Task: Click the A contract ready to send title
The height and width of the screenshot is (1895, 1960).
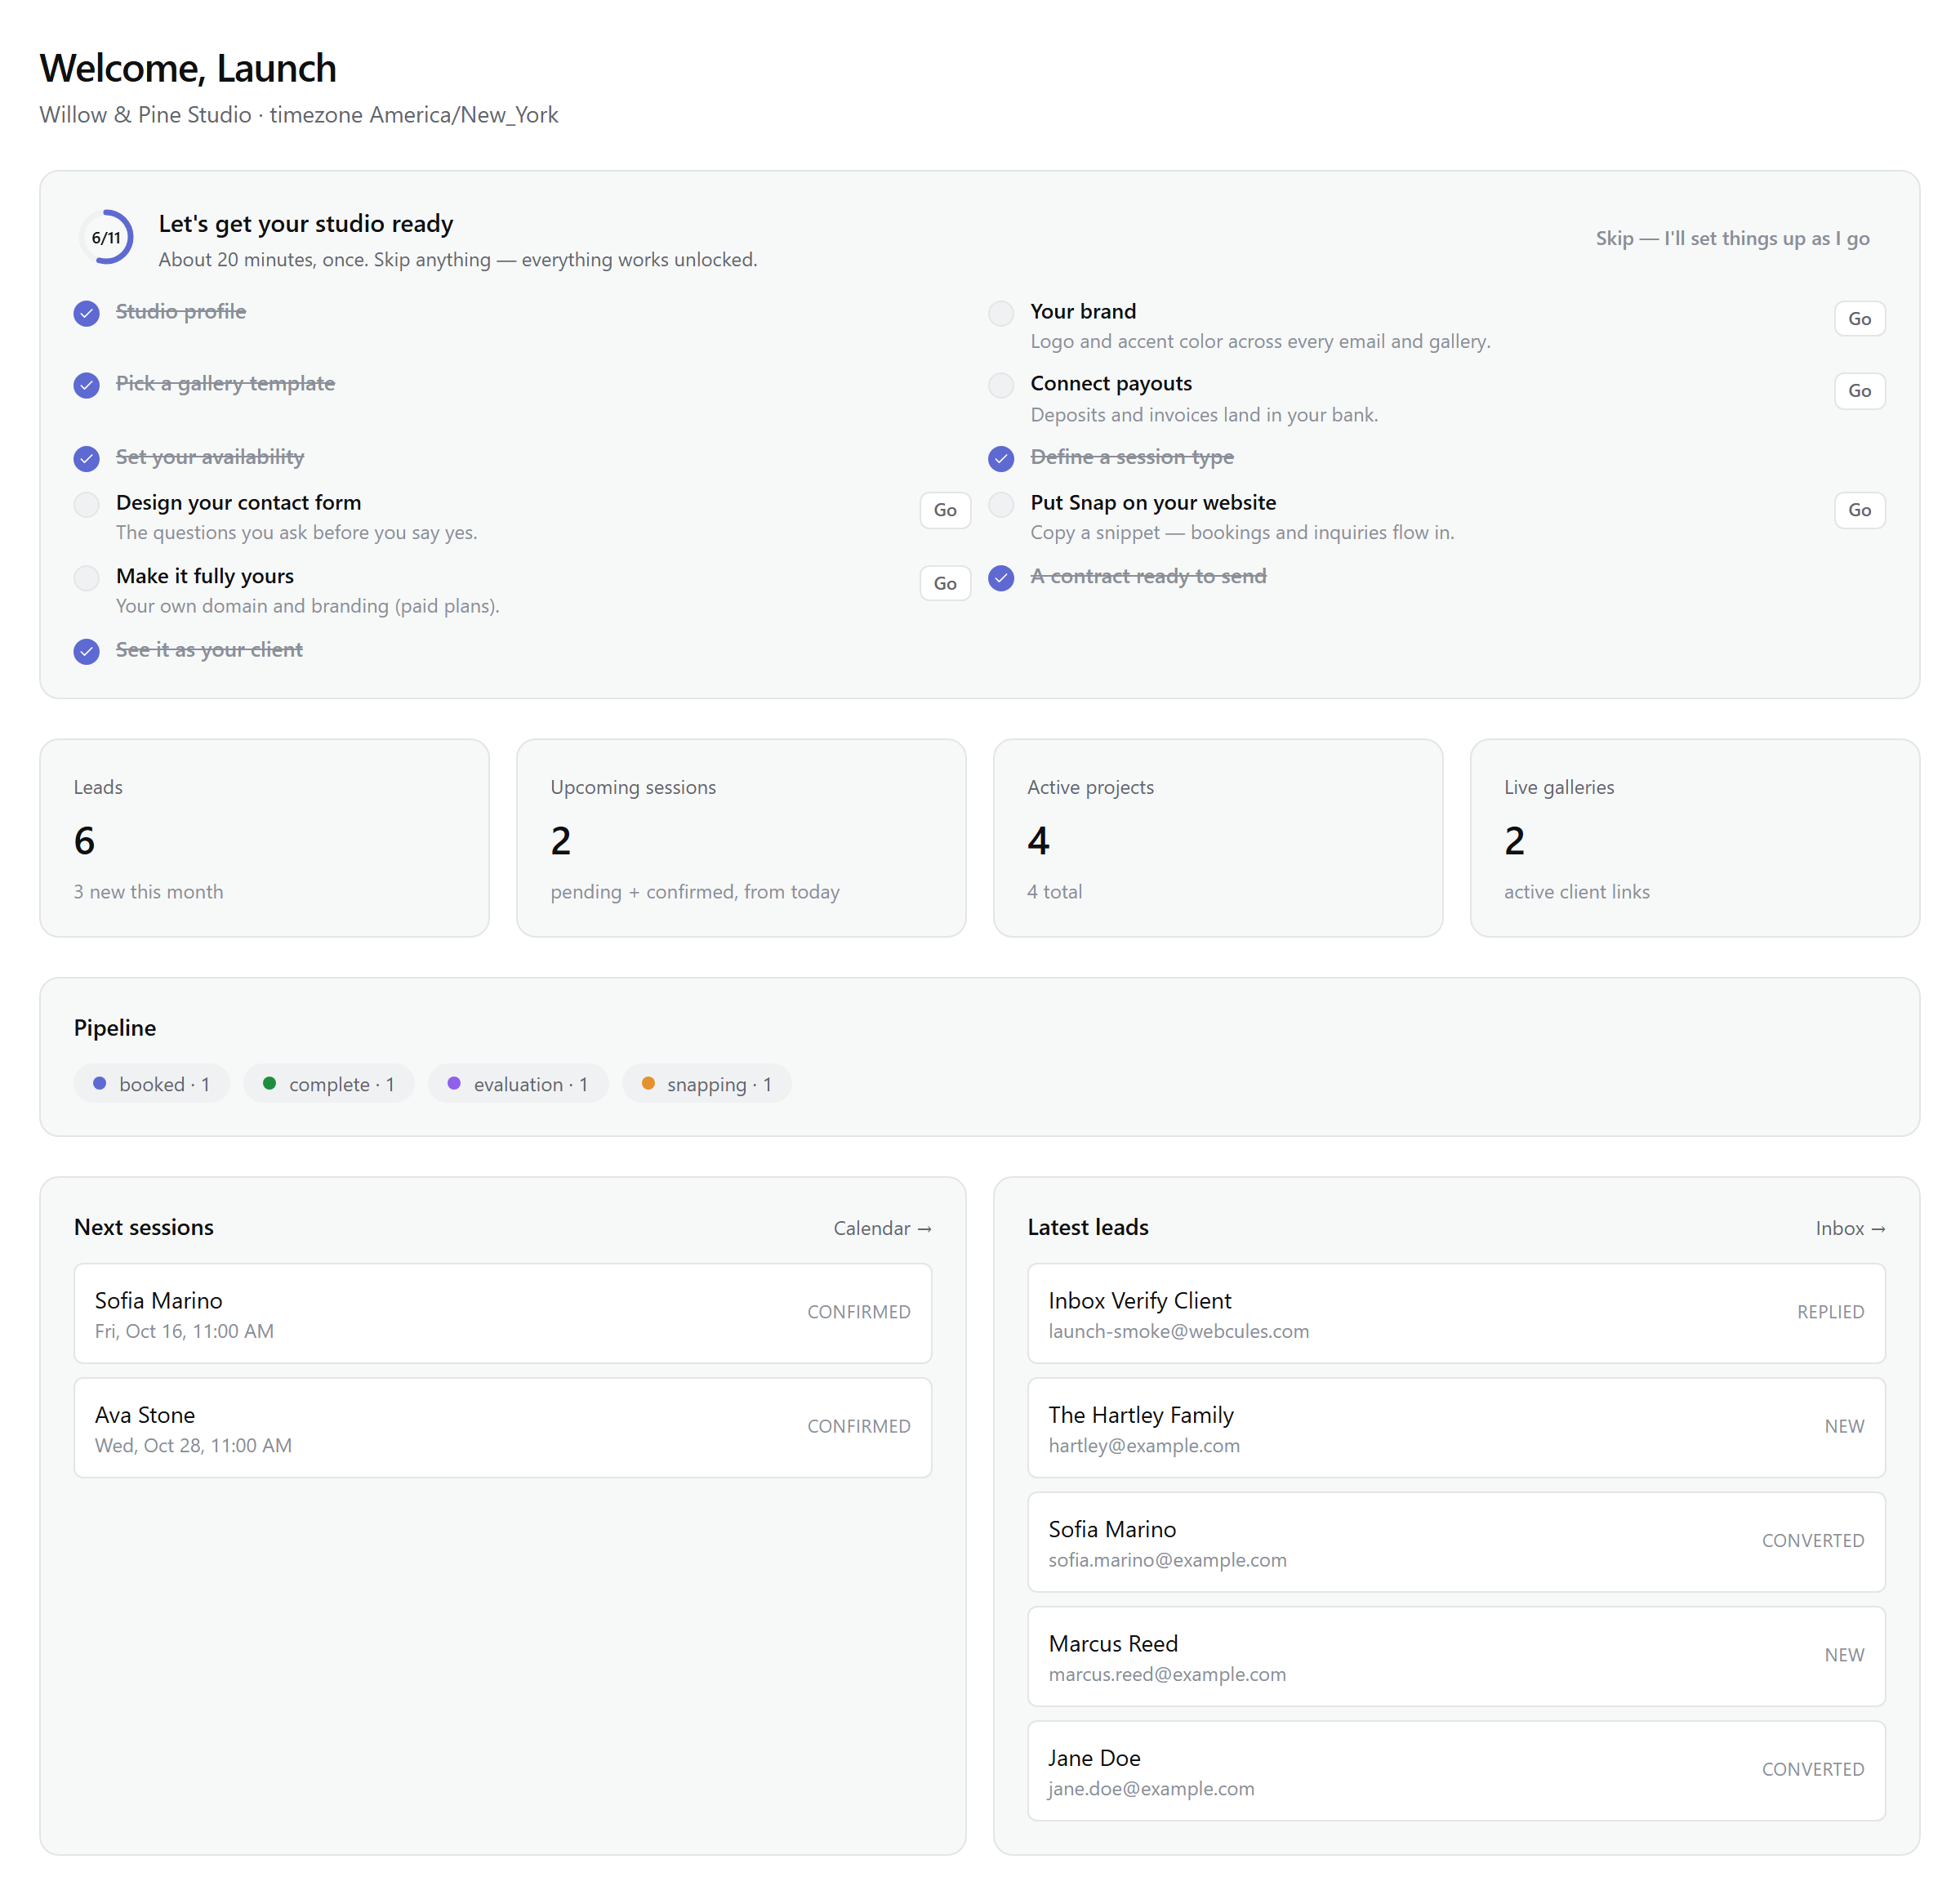Action: point(1148,576)
